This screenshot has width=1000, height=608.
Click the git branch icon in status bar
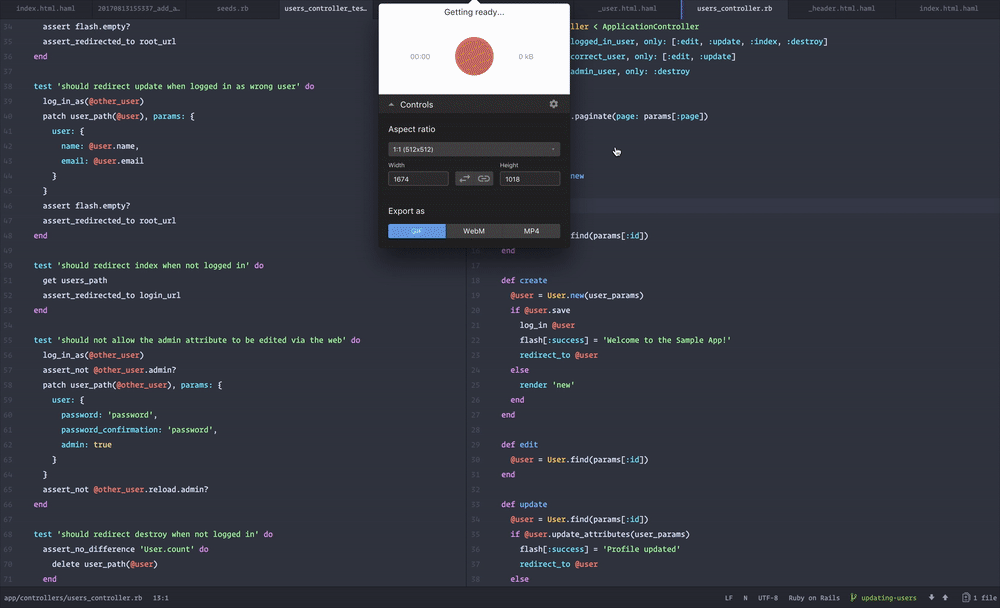pos(853,598)
